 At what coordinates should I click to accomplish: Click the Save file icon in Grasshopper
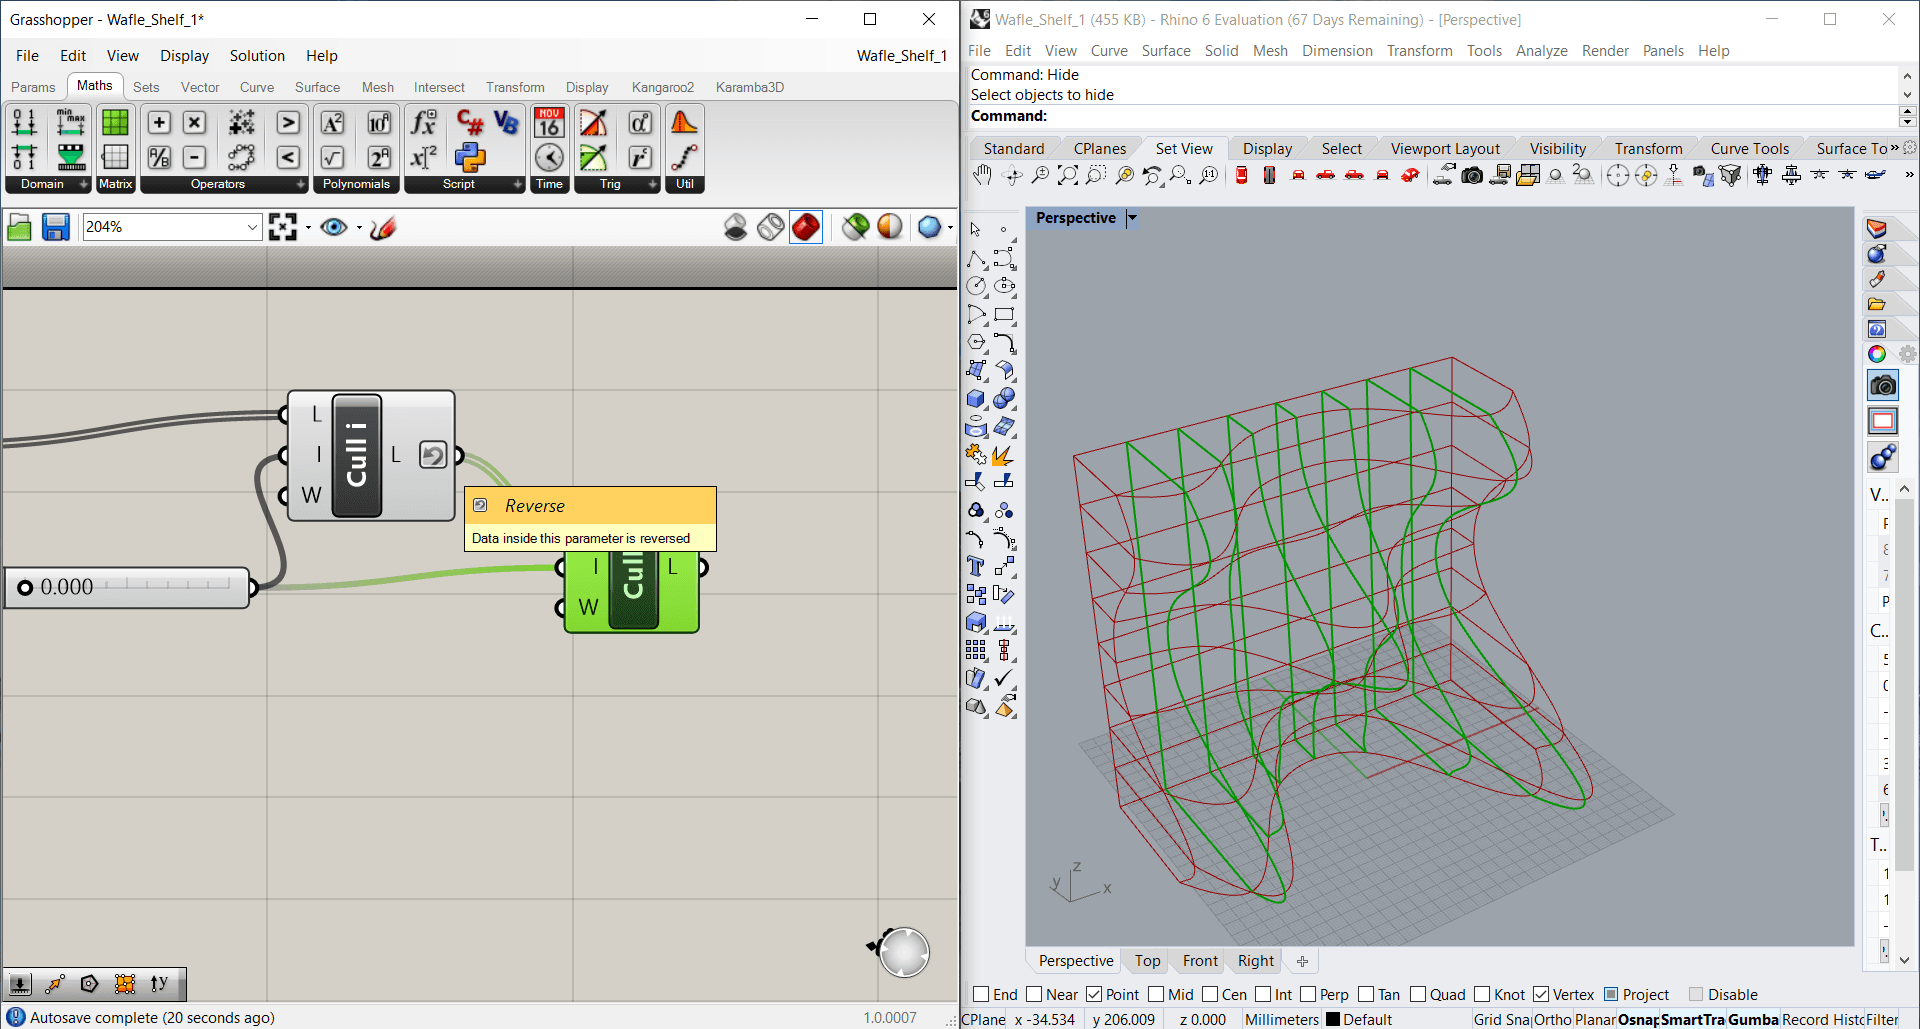[56, 228]
